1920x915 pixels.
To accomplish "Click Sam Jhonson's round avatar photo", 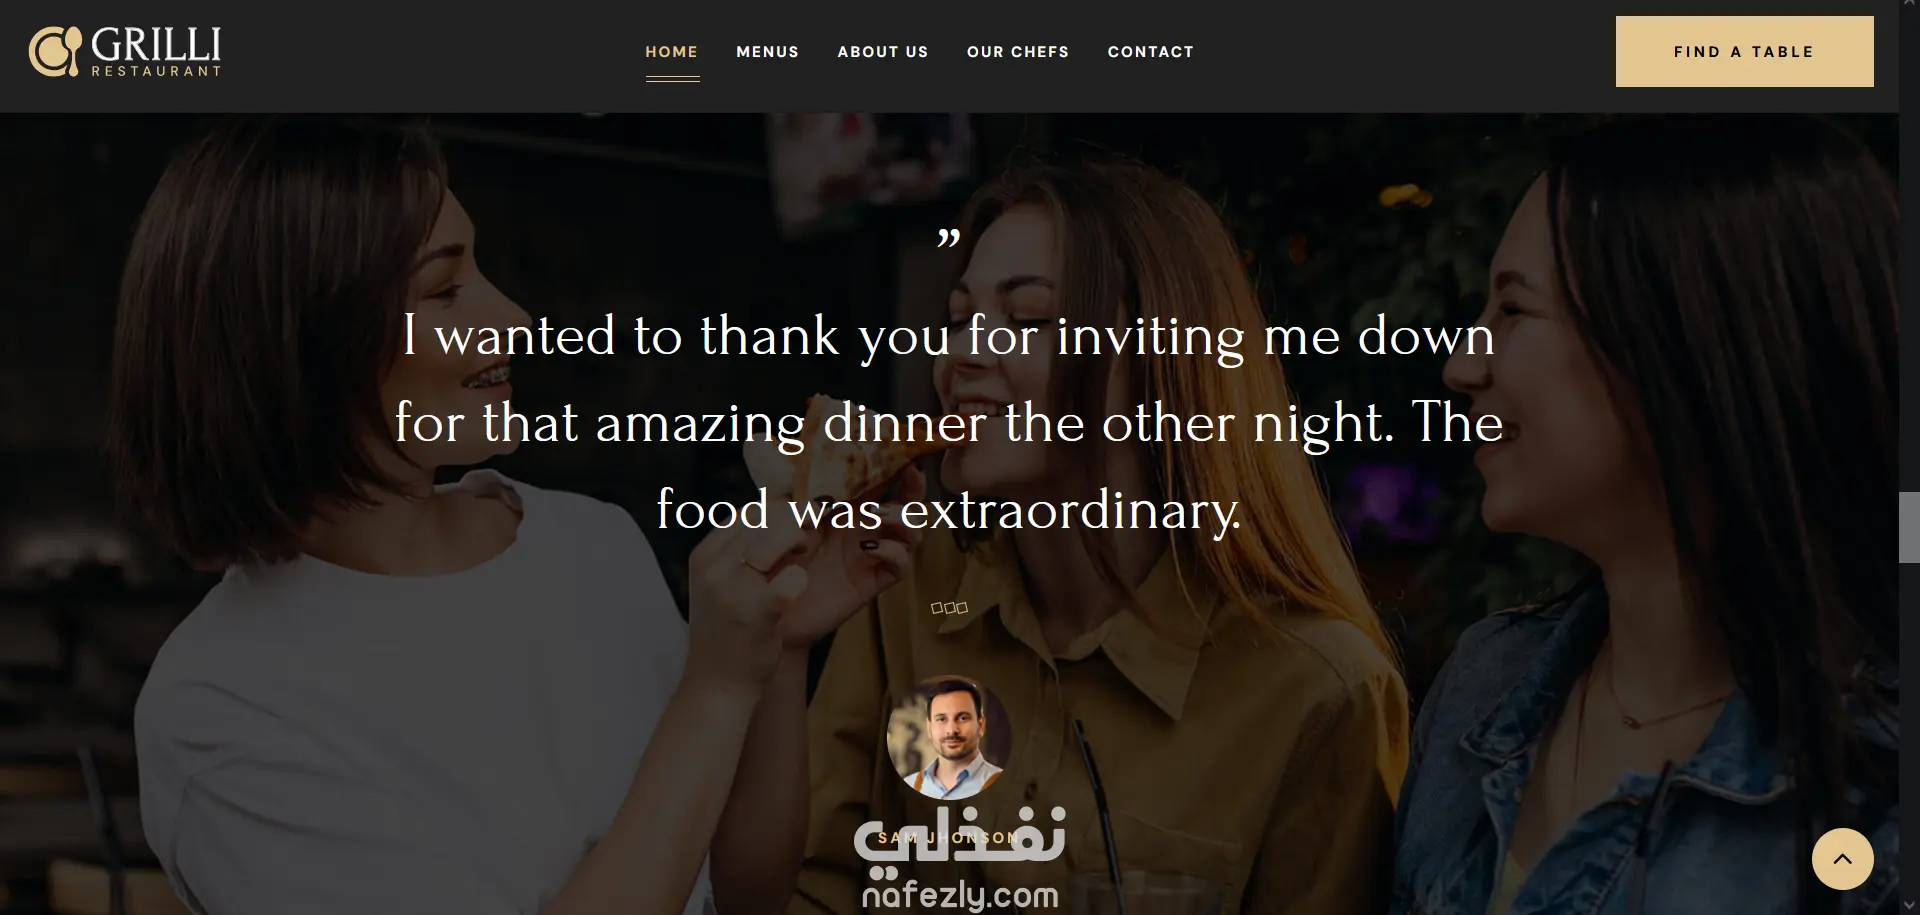I will click(949, 737).
